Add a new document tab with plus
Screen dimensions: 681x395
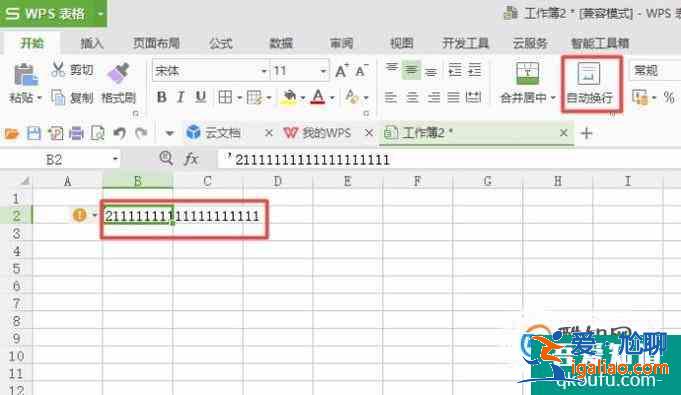pyautogui.click(x=586, y=133)
